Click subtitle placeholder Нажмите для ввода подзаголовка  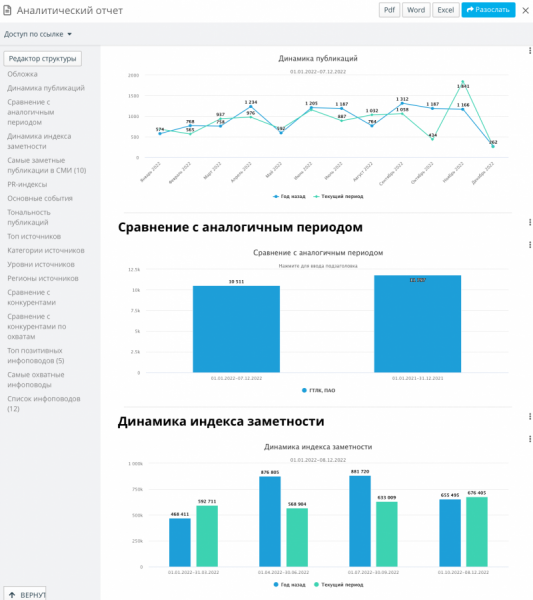pyautogui.click(x=318, y=266)
